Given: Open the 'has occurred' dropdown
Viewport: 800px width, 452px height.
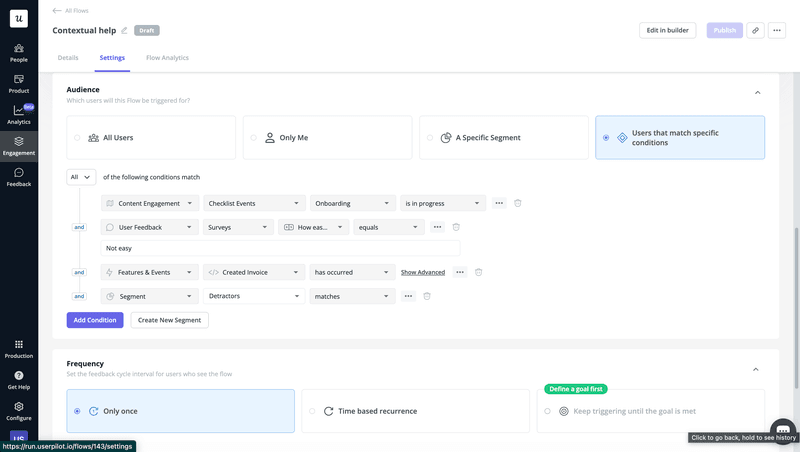Looking at the screenshot, I should pos(353,272).
